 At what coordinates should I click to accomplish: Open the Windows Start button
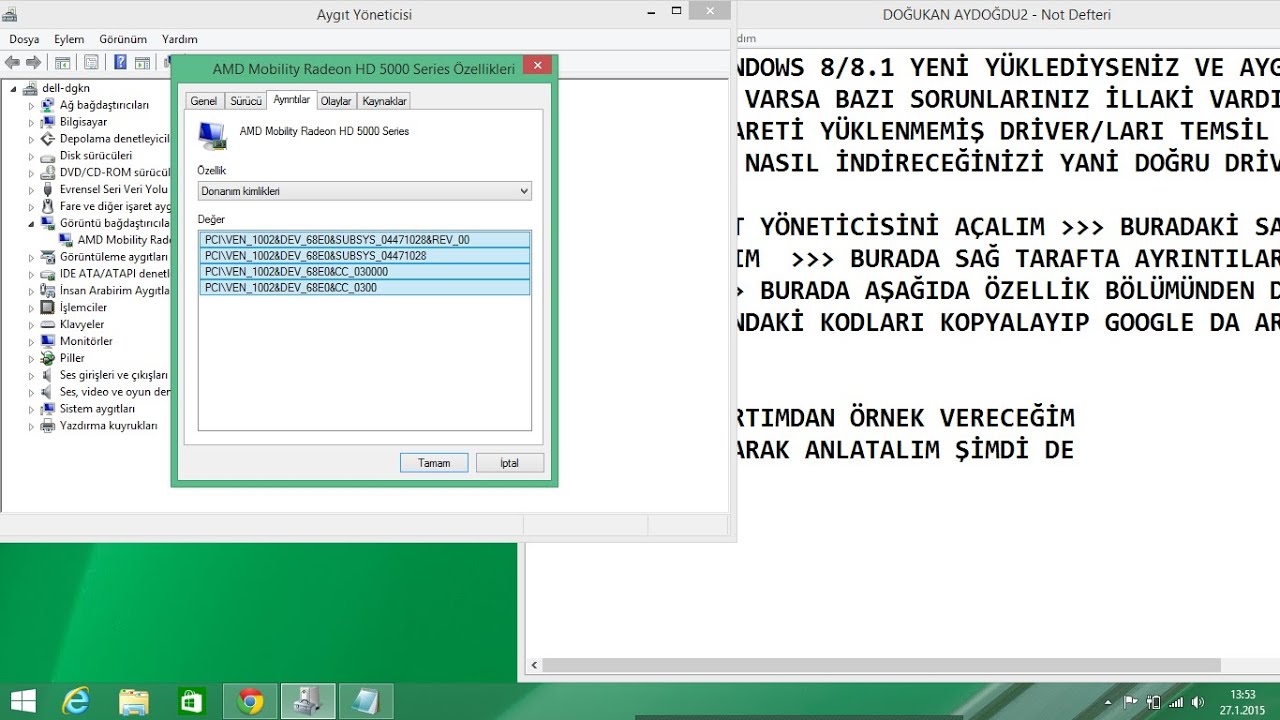point(23,701)
